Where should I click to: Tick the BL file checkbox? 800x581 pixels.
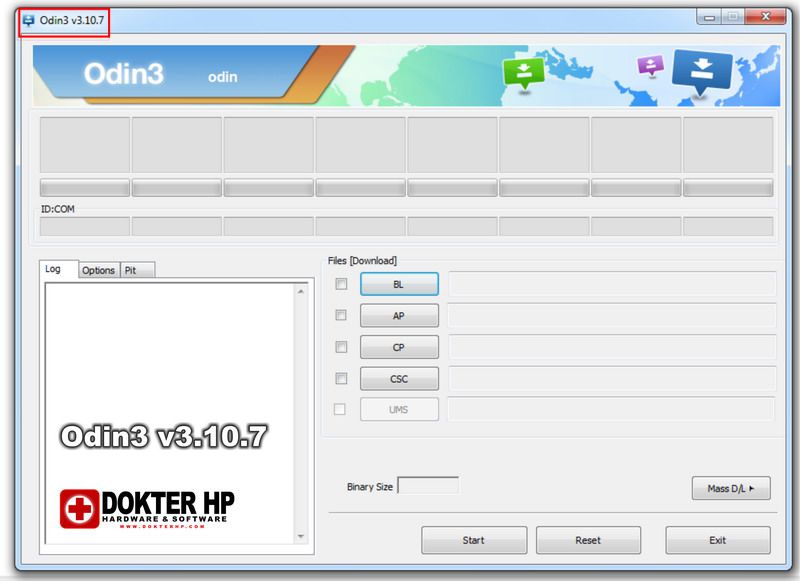(341, 284)
